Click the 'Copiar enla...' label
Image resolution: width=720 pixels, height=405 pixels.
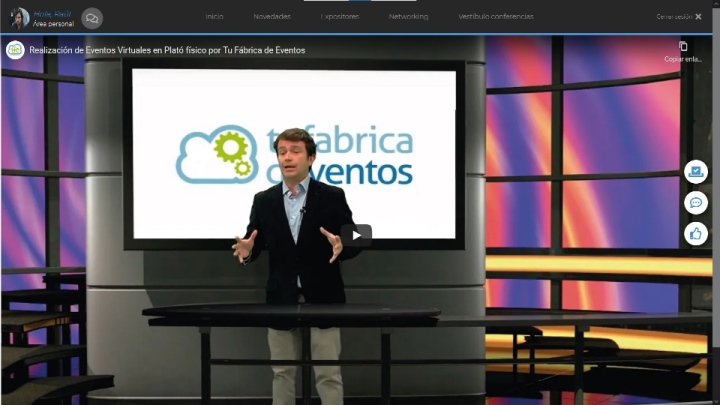[x=683, y=59]
